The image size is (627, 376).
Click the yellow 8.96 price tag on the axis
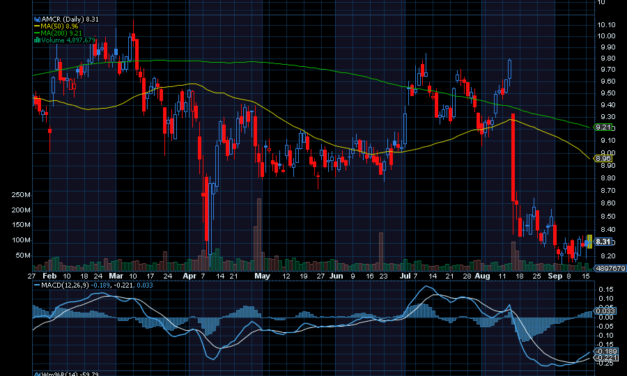click(603, 158)
